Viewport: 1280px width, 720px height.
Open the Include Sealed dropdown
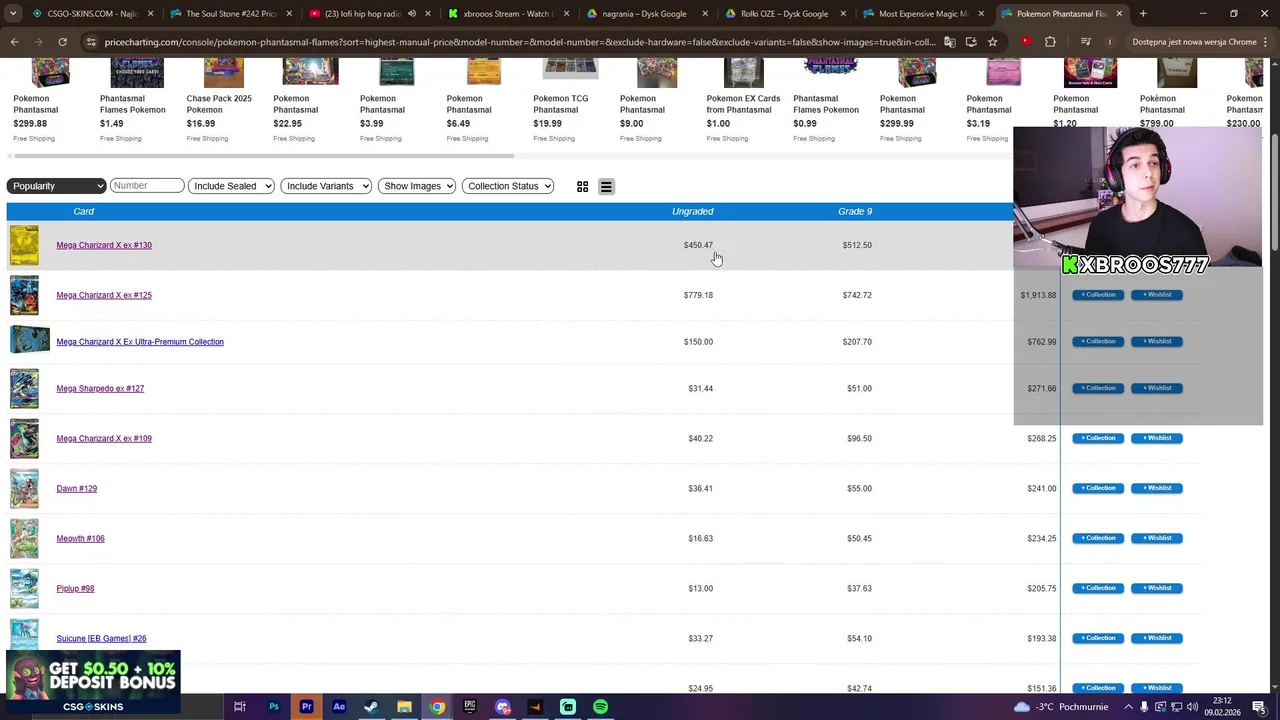pos(231,186)
